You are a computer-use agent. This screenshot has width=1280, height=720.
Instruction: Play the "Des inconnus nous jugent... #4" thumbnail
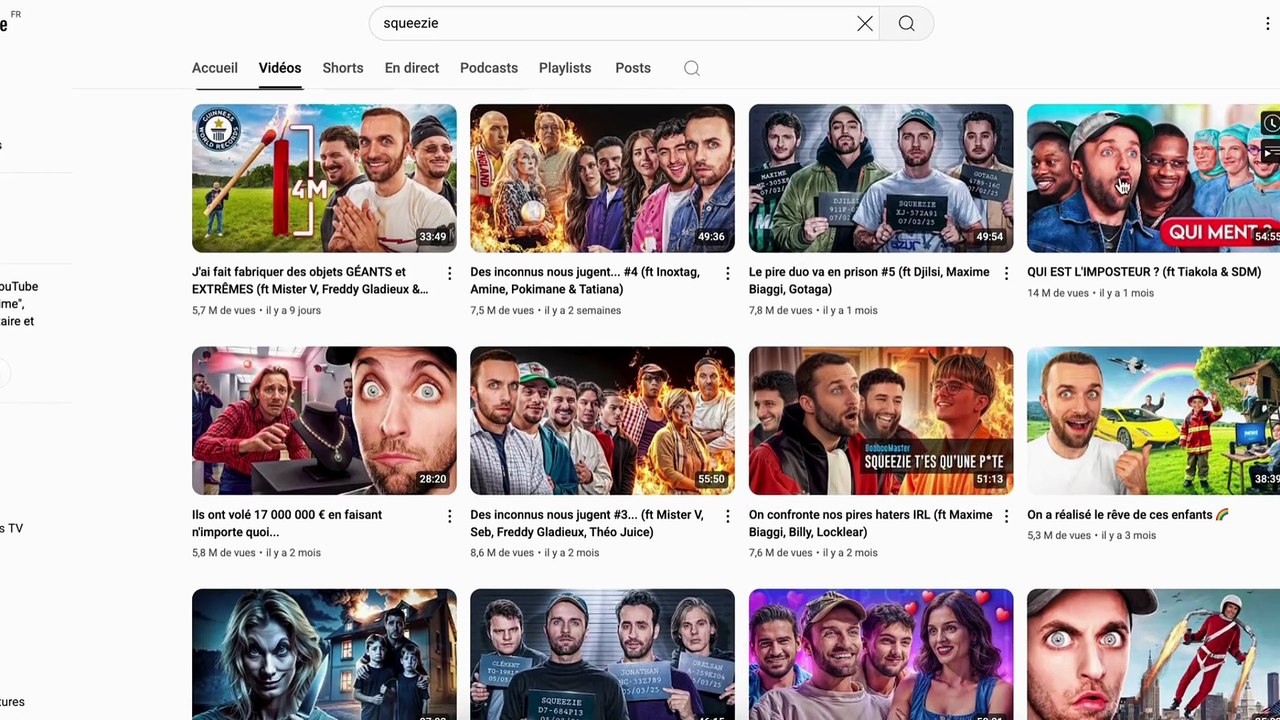[602, 178]
